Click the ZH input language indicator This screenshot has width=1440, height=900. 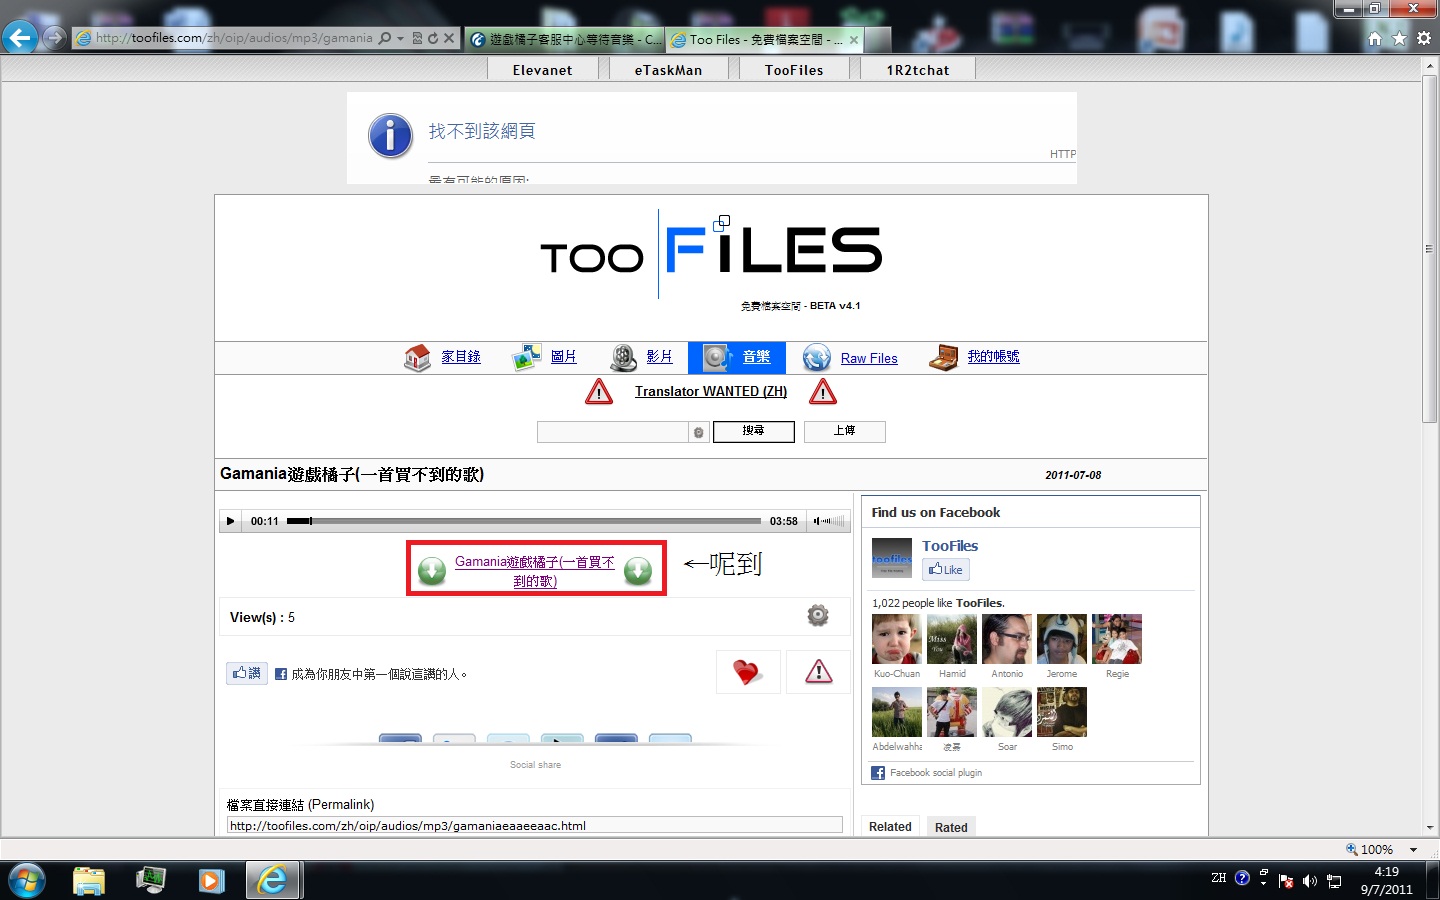tap(1218, 878)
